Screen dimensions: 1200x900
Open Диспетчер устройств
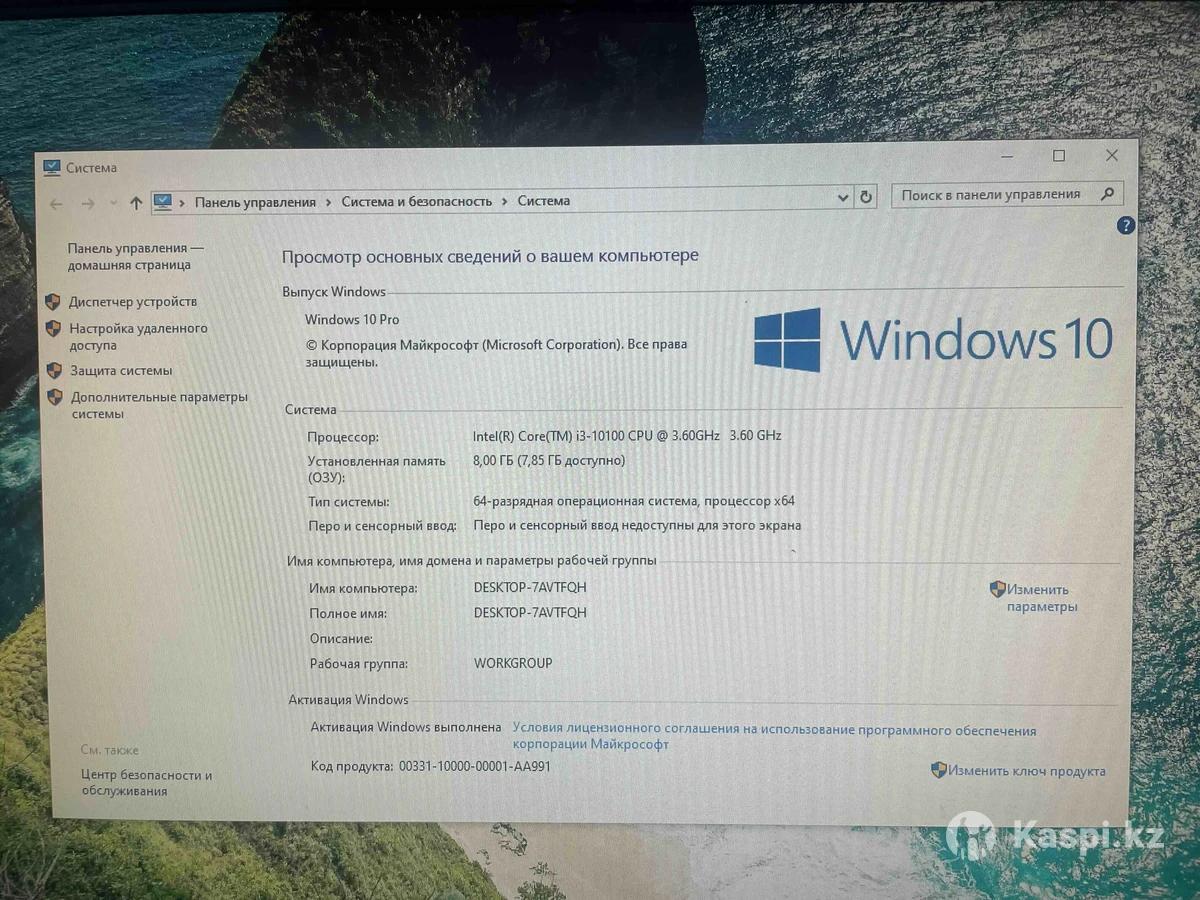point(132,301)
